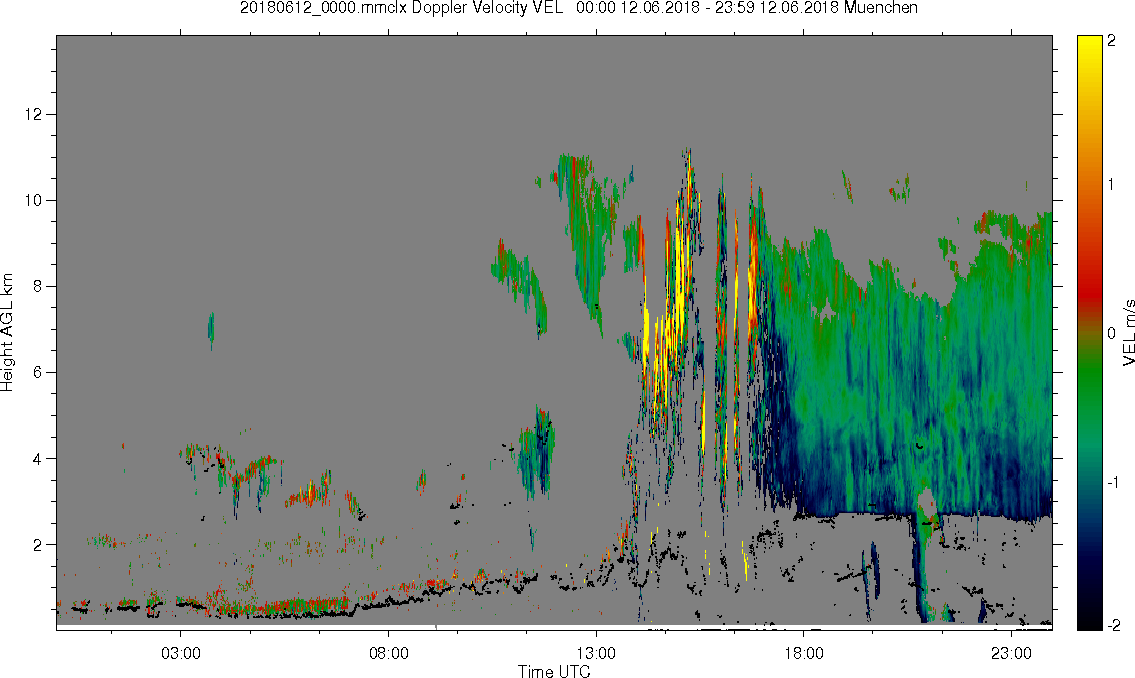Click the height tick label '10'
The height and width of the screenshot is (678, 1135).
pyautogui.click(x=33, y=200)
